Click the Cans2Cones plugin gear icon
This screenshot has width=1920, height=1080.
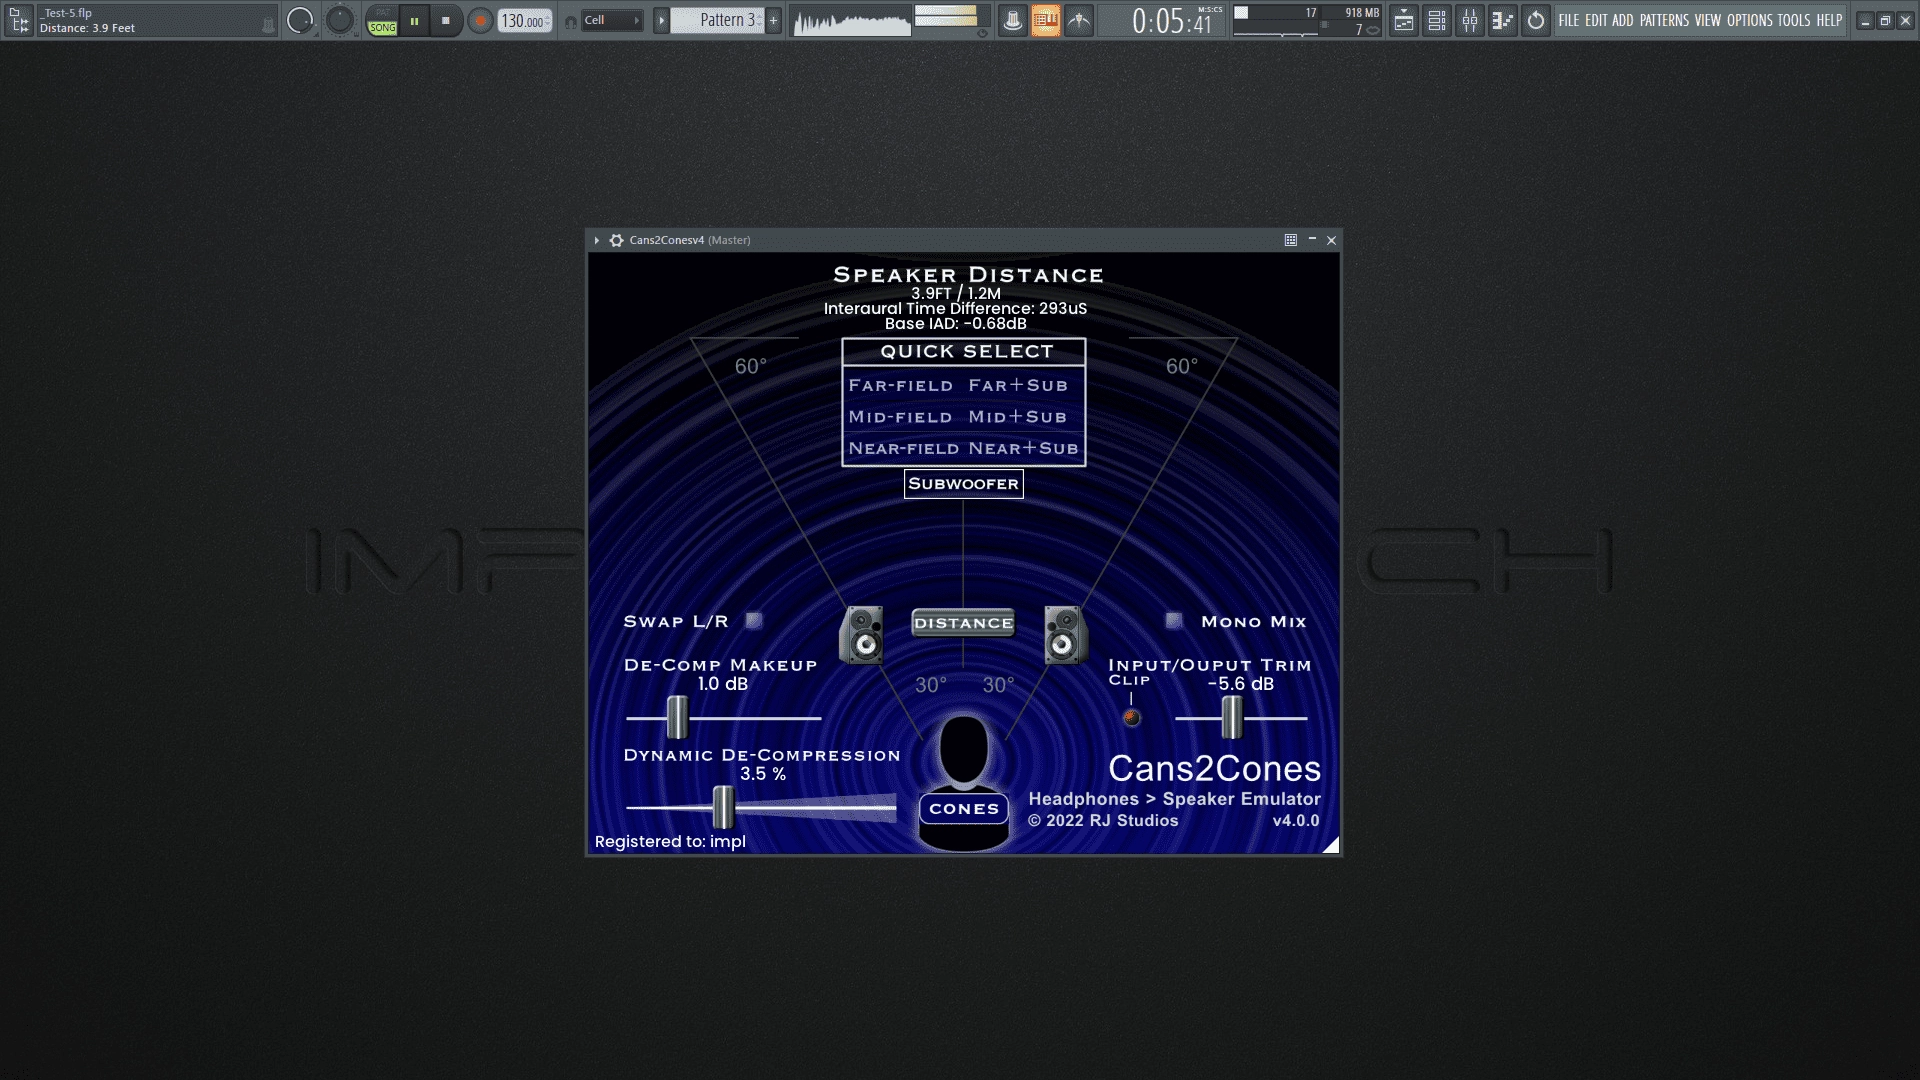(617, 240)
